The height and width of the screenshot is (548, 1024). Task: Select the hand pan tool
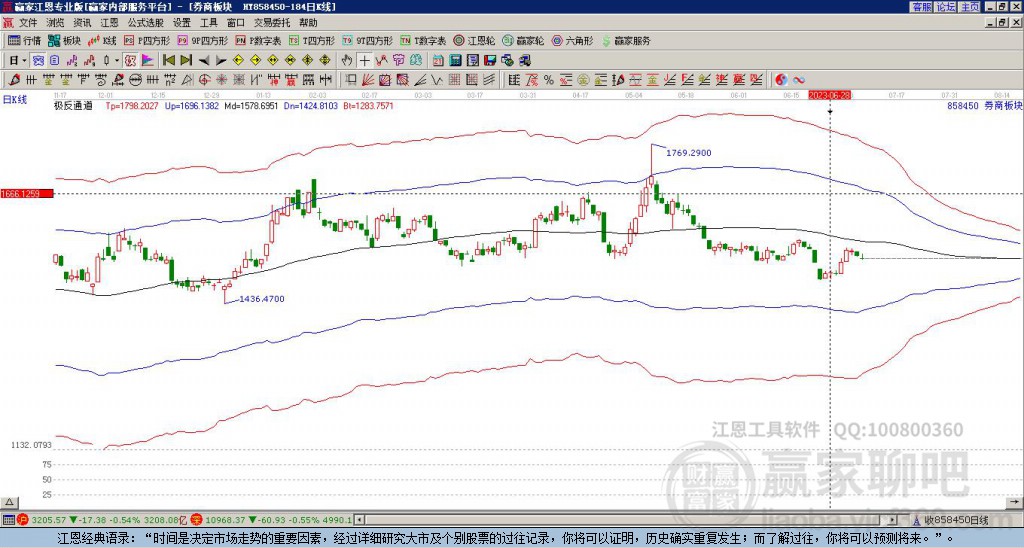(346, 61)
